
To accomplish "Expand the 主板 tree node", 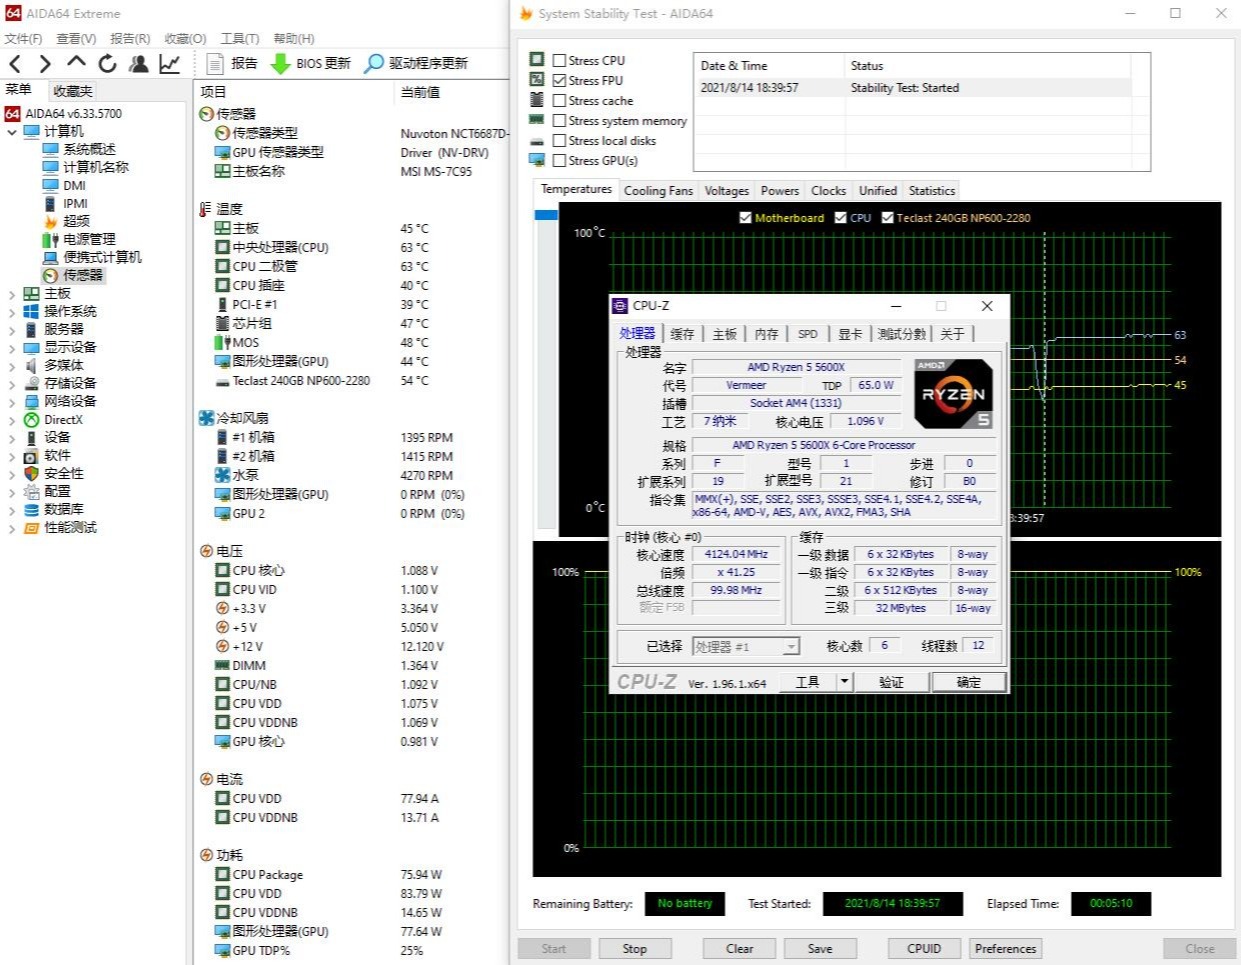I will pos(12,294).
